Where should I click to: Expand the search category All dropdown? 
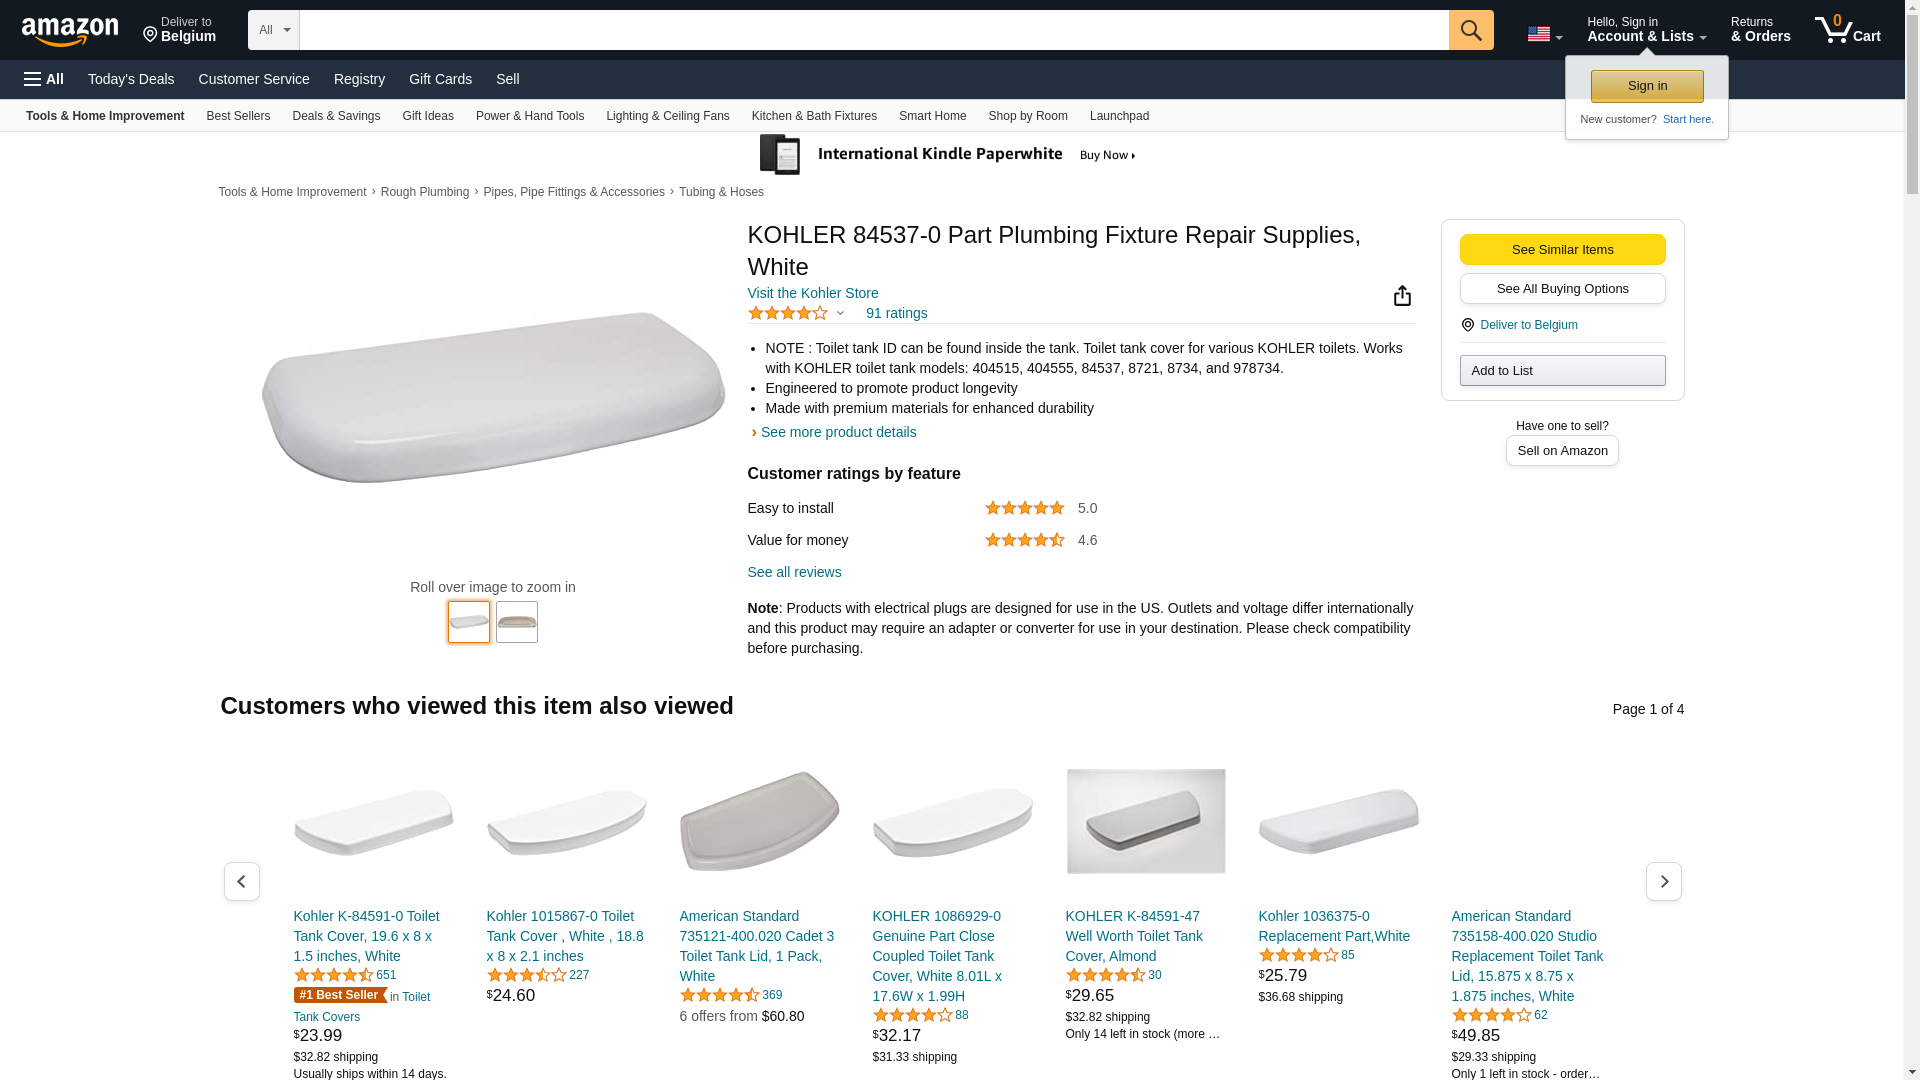click(x=273, y=30)
